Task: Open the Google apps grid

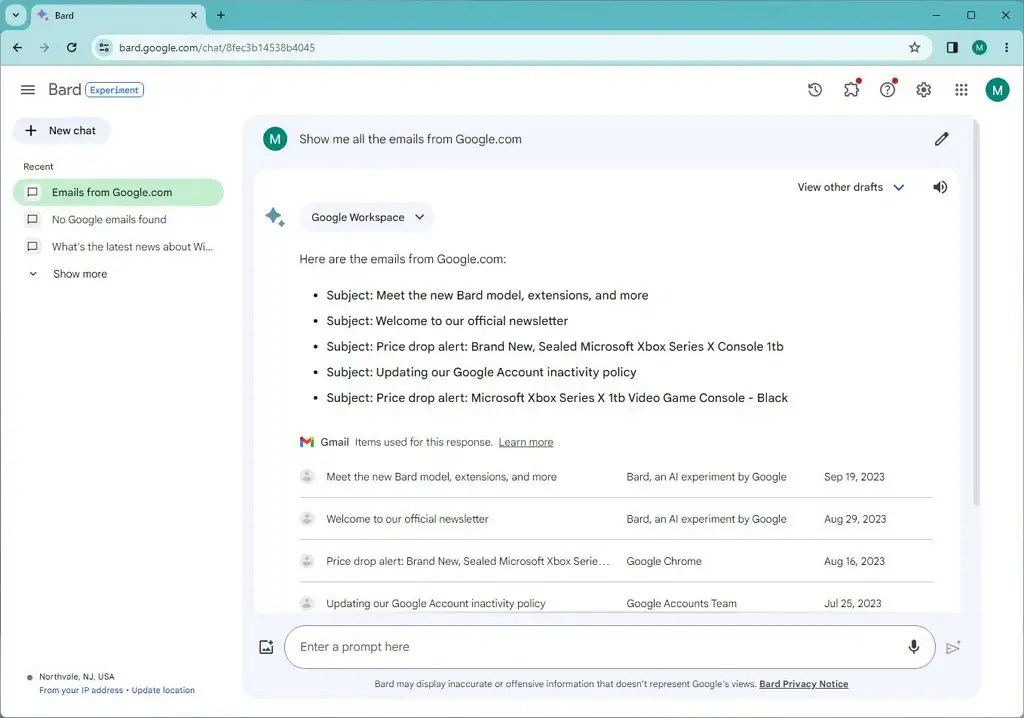Action: coord(960,89)
